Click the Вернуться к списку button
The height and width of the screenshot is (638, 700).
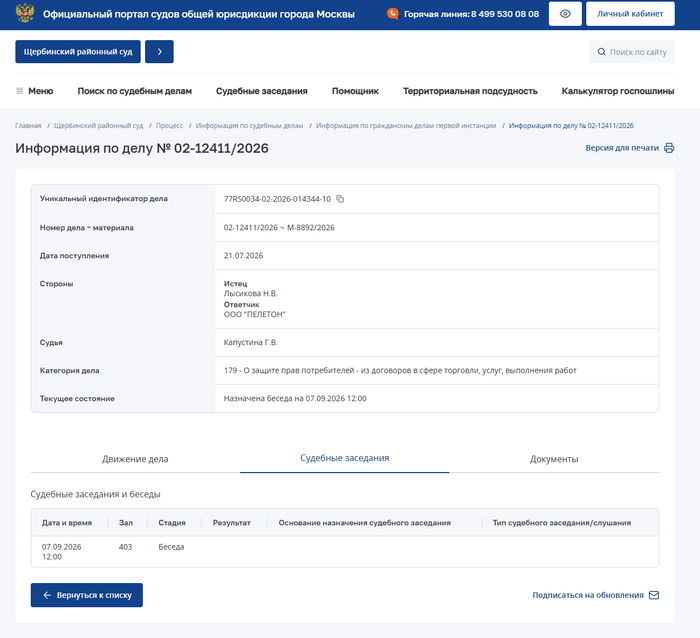point(87,595)
